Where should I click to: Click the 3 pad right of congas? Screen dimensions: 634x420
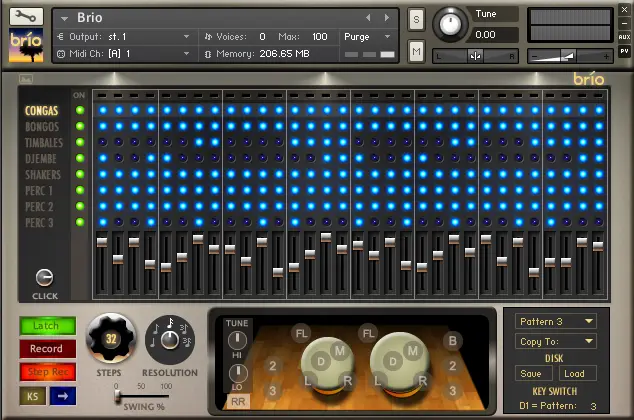pyautogui.click(x=452, y=390)
